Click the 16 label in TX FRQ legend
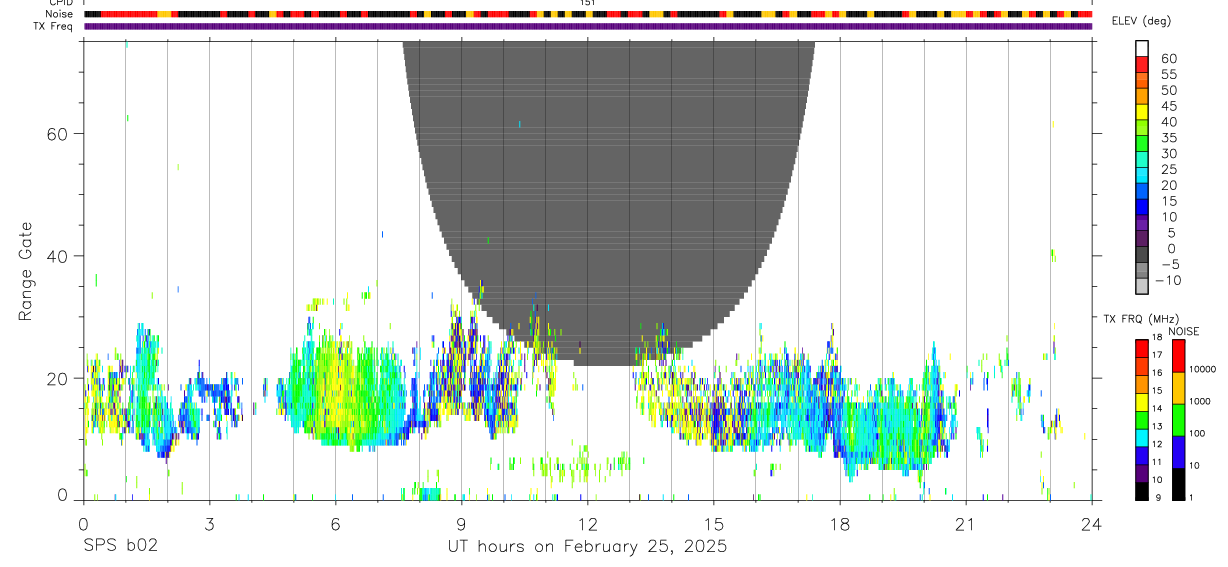This screenshot has height=567, width=1228. coord(1157,373)
